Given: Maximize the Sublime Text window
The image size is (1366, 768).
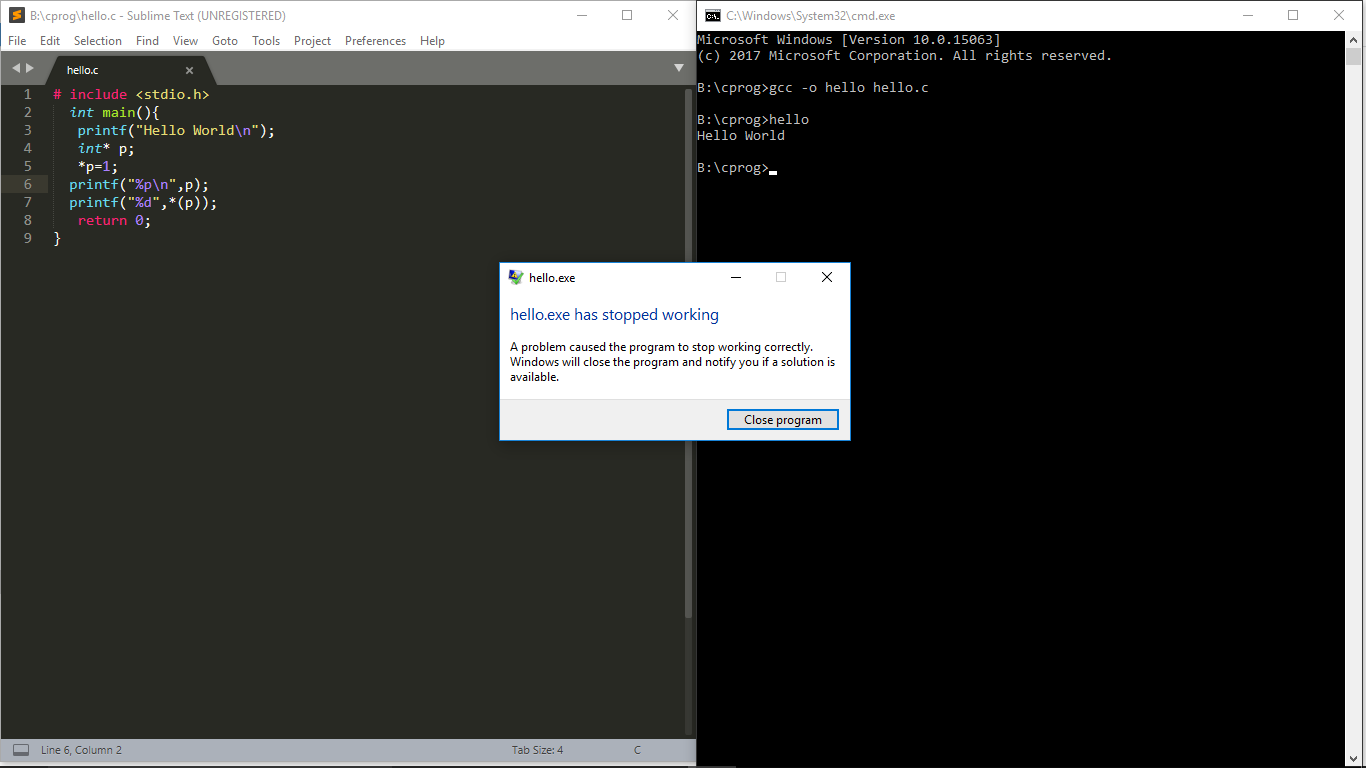Looking at the screenshot, I should [x=627, y=15].
